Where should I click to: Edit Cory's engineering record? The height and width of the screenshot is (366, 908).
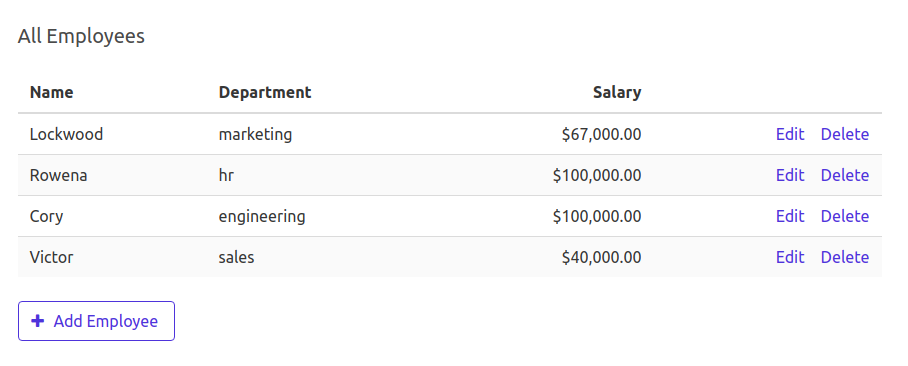(790, 217)
